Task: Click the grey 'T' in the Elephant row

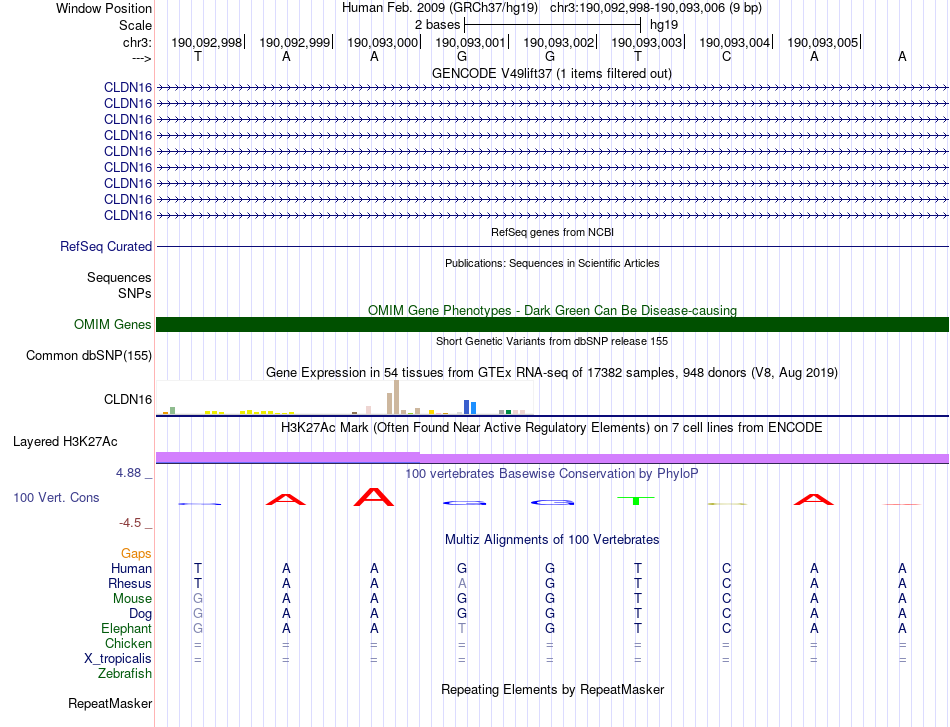Action: tap(462, 628)
